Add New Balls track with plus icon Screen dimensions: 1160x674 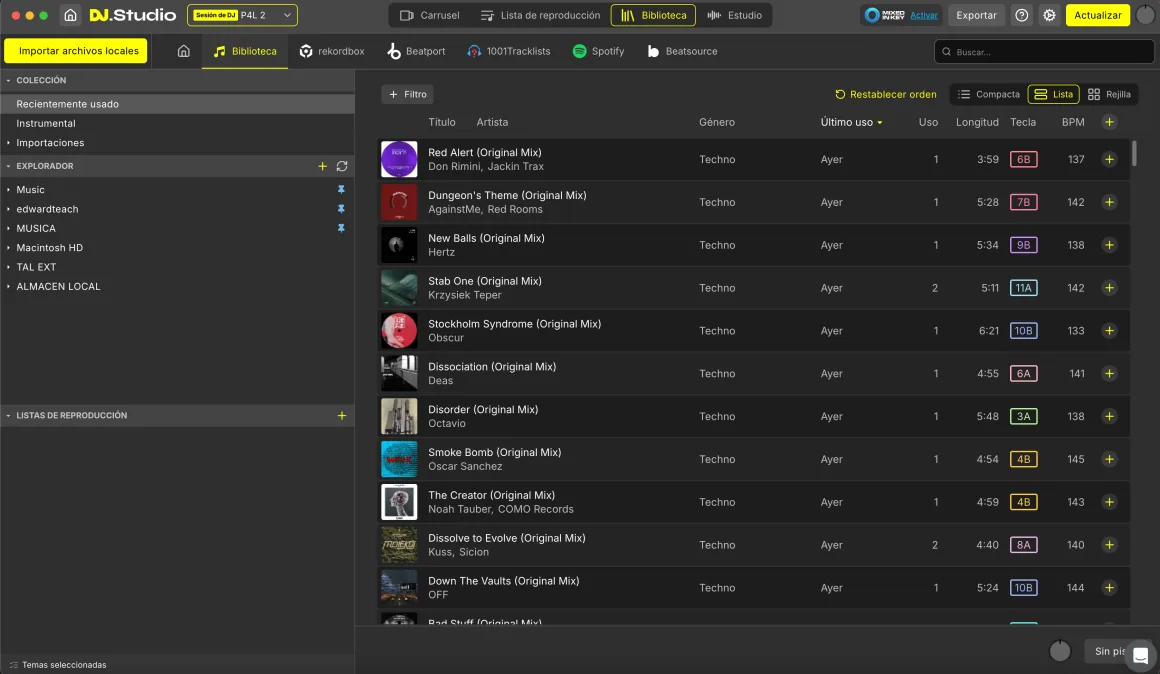tap(1109, 245)
